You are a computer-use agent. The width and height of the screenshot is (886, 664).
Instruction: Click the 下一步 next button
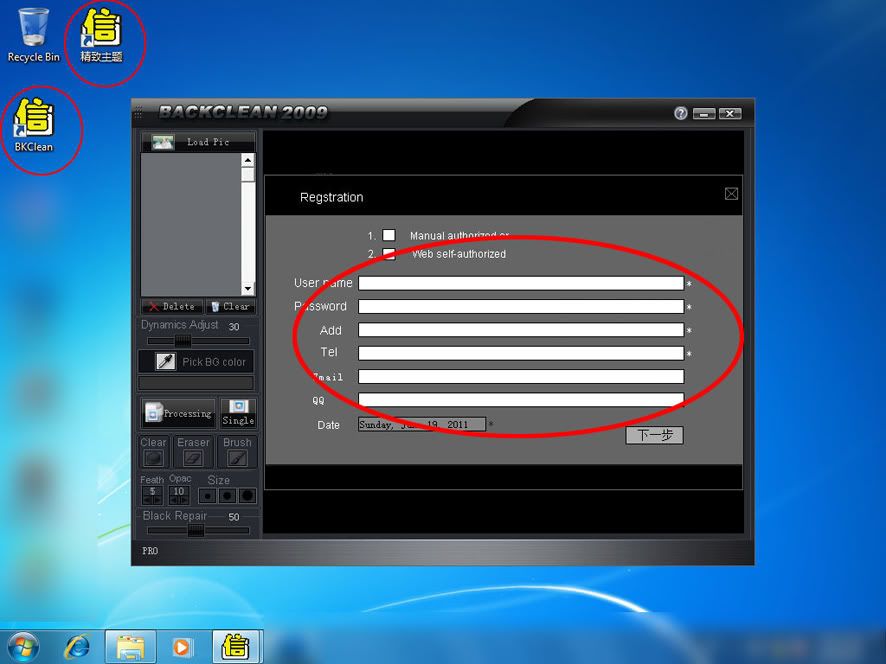point(654,435)
